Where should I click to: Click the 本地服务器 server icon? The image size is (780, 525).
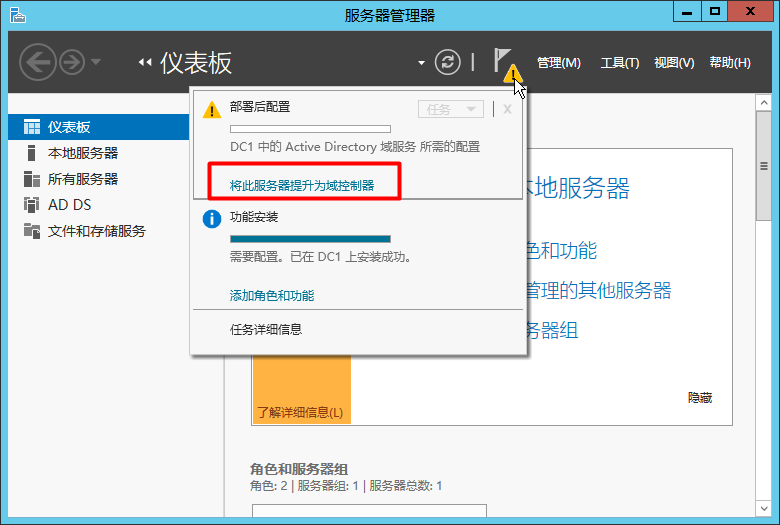pyautogui.click(x=31, y=153)
